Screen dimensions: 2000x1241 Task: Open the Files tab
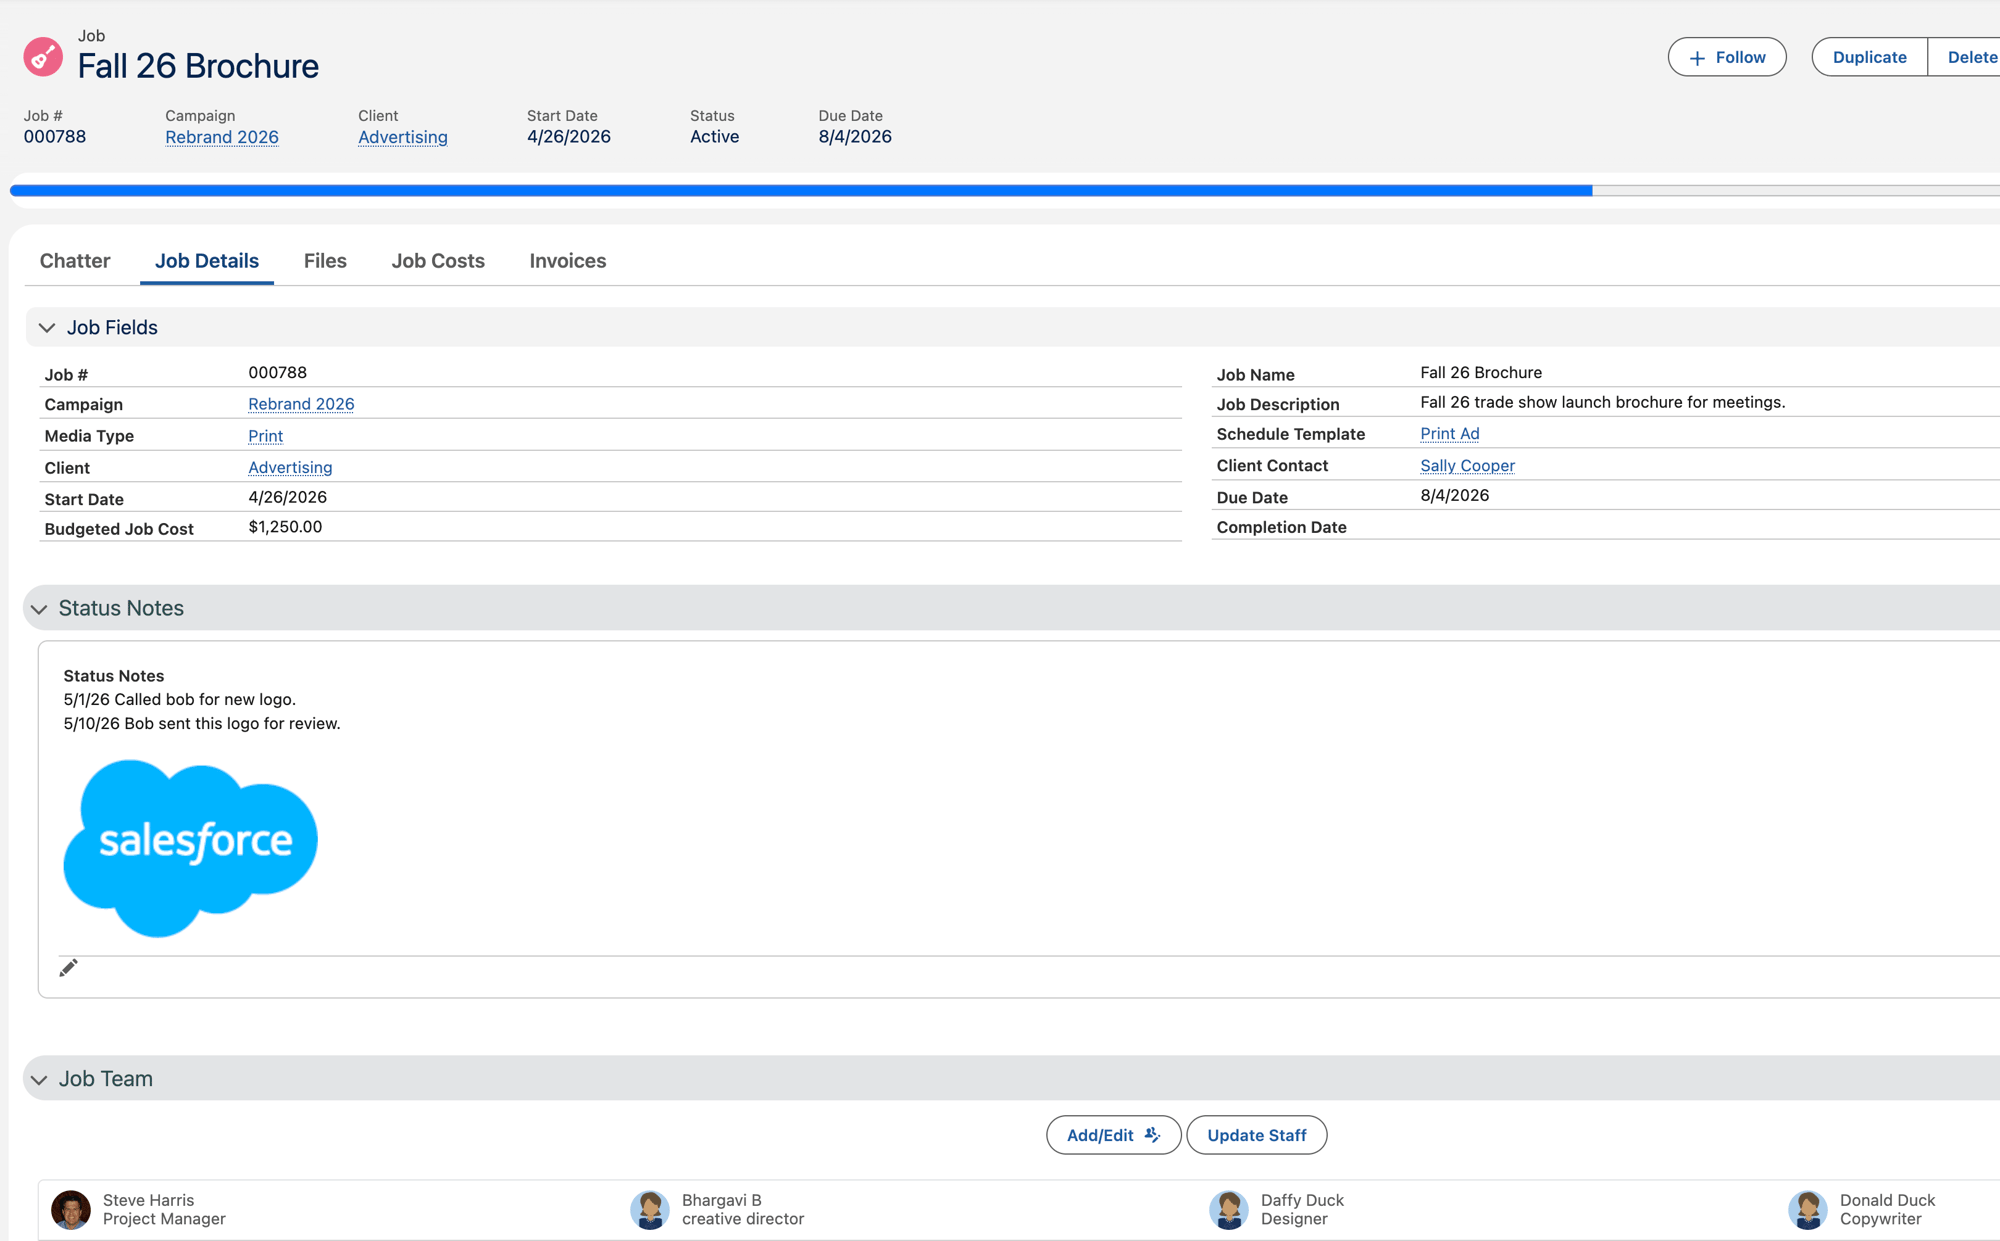[x=325, y=261]
